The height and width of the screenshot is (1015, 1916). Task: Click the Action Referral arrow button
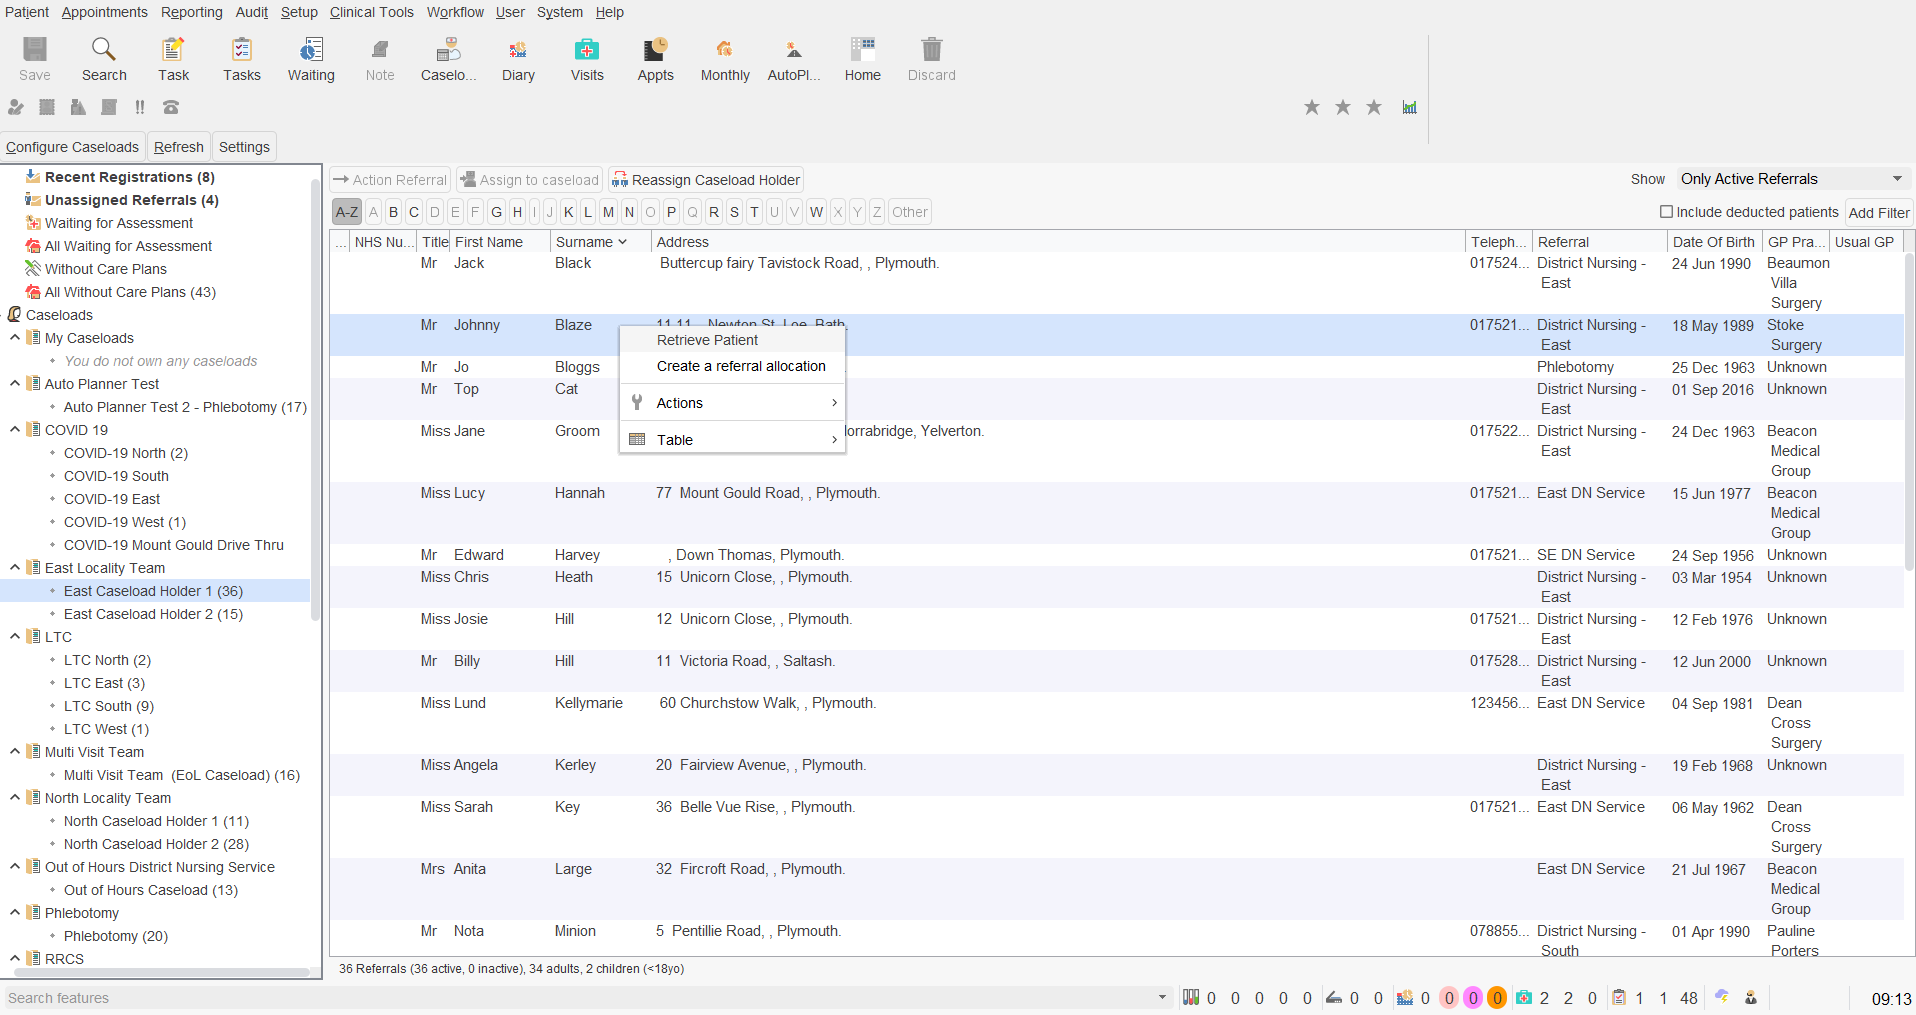[390, 180]
